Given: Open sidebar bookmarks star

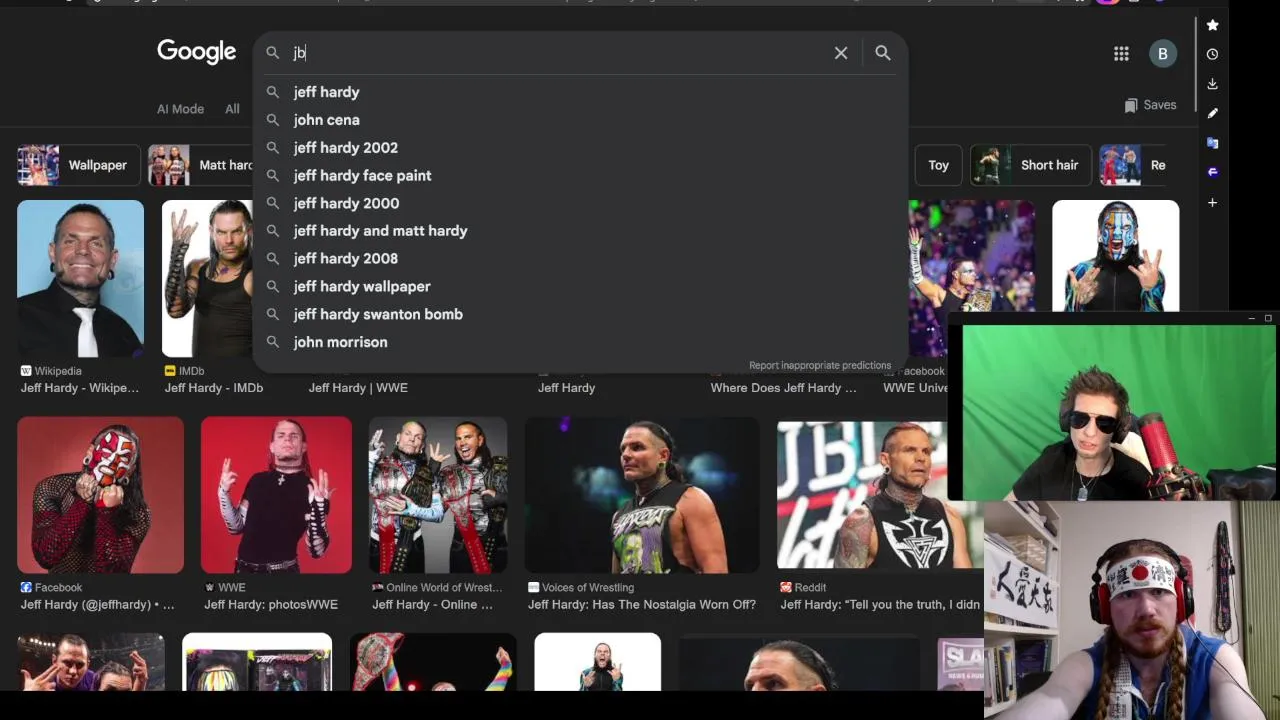Looking at the screenshot, I should [x=1212, y=25].
